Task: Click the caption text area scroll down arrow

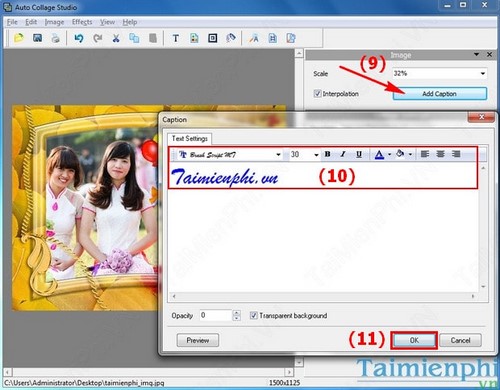Action: coord(483,287)
